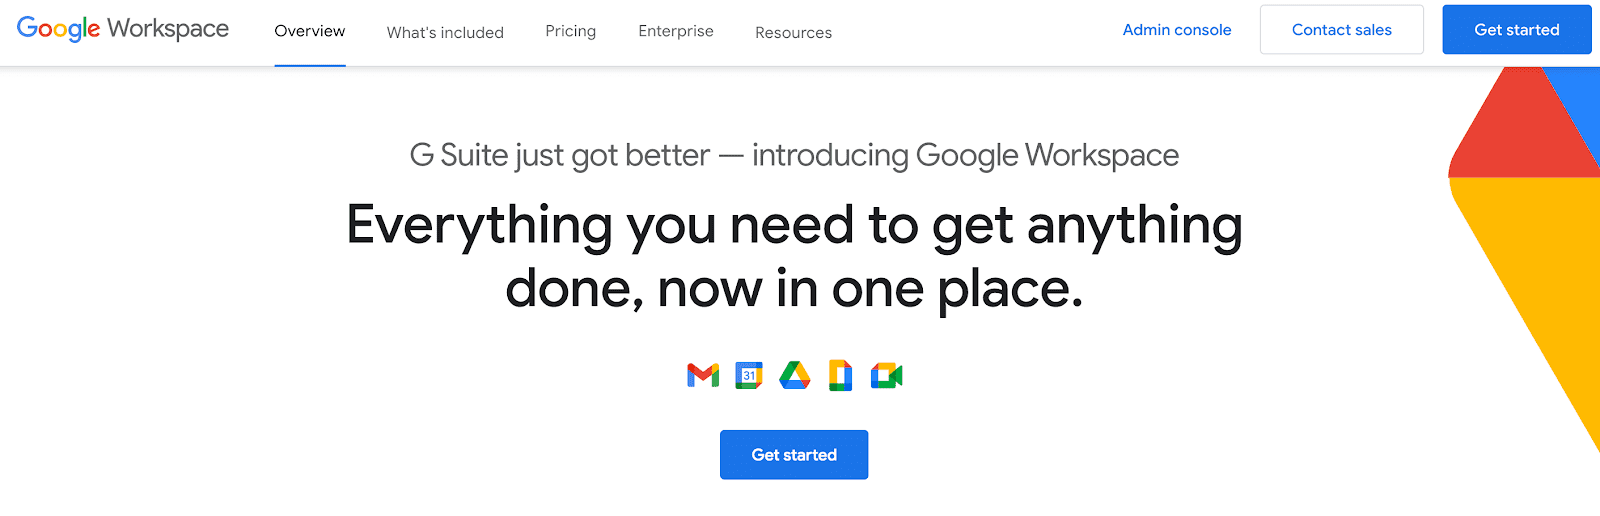This screenshot has height=516, width=1600.
Task: Click the main headline text
Action: tap(795, 257)
